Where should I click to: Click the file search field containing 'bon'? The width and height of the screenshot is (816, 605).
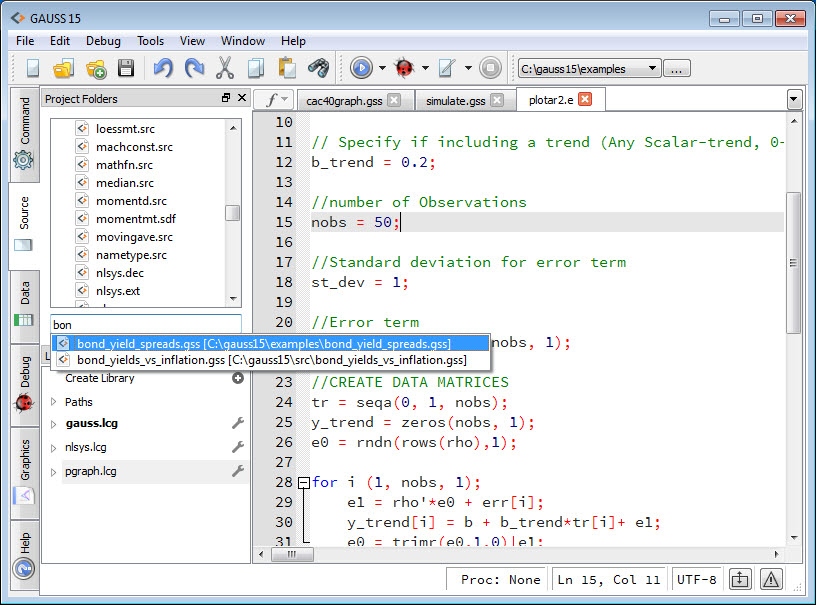pos(146,325)
